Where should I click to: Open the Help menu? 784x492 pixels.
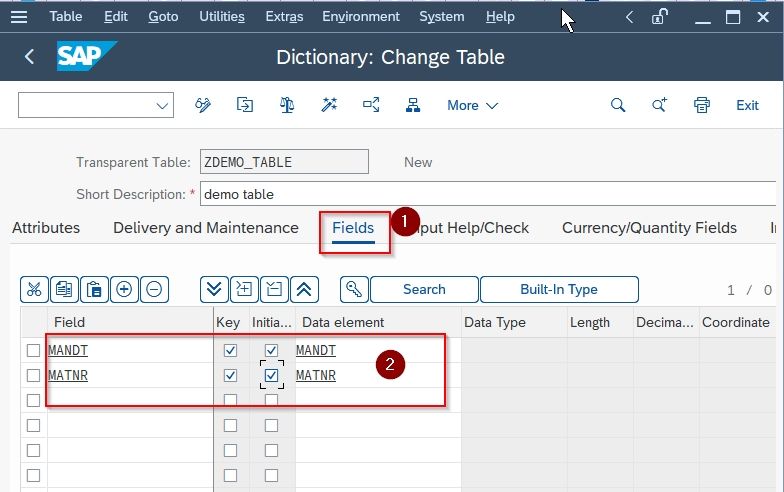pyautogui.click(x=500, y=16)
